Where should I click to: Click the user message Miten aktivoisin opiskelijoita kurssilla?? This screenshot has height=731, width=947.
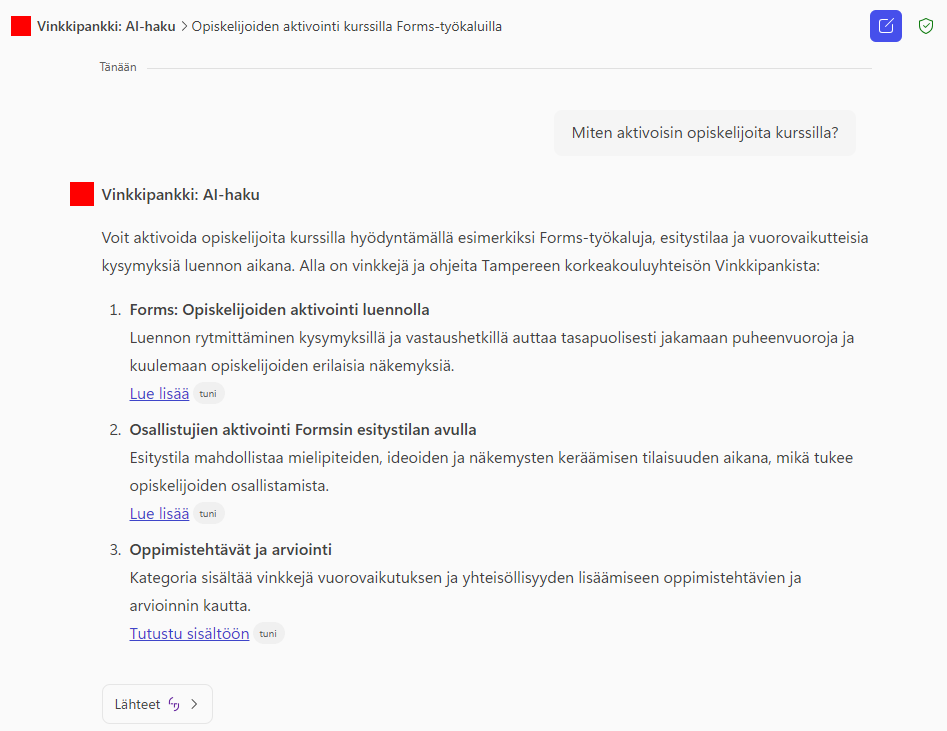tap(704, 133)
